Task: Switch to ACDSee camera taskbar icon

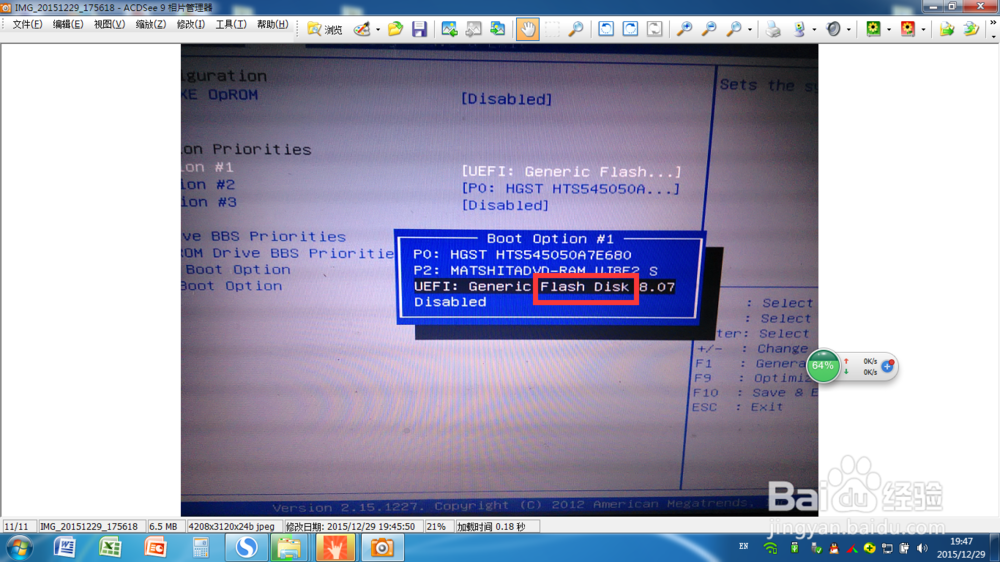Action: [x=382, y=548]
